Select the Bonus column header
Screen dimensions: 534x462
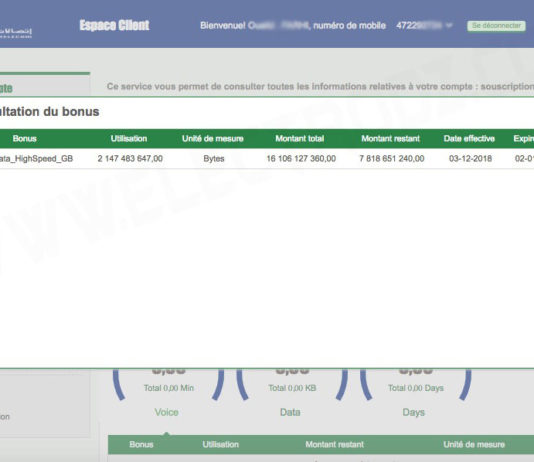(25, 139)
